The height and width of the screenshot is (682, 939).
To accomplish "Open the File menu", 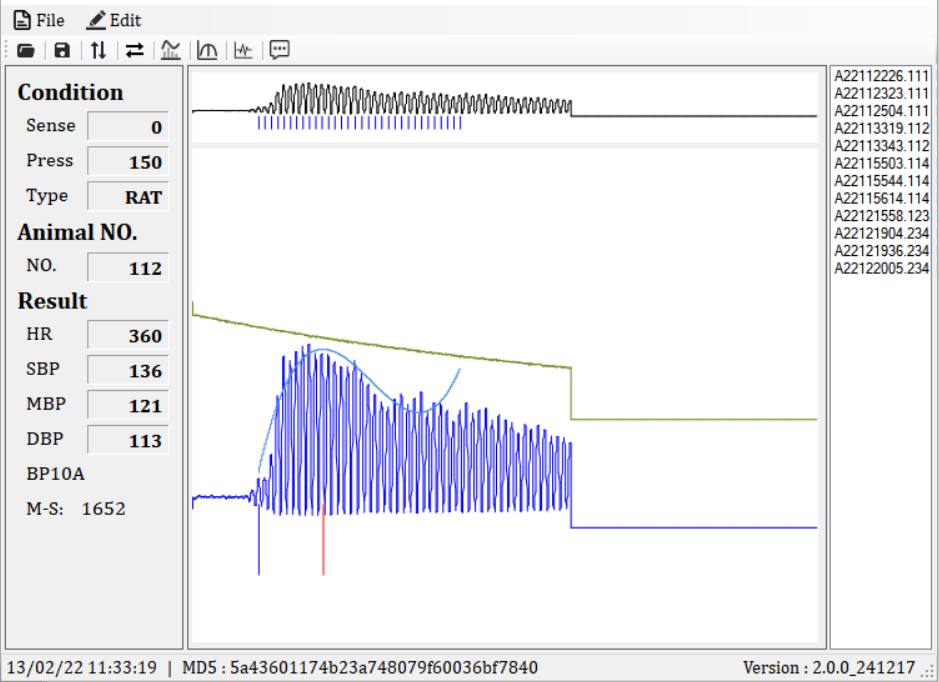I will pyautogui.click(x=39, y=20).
